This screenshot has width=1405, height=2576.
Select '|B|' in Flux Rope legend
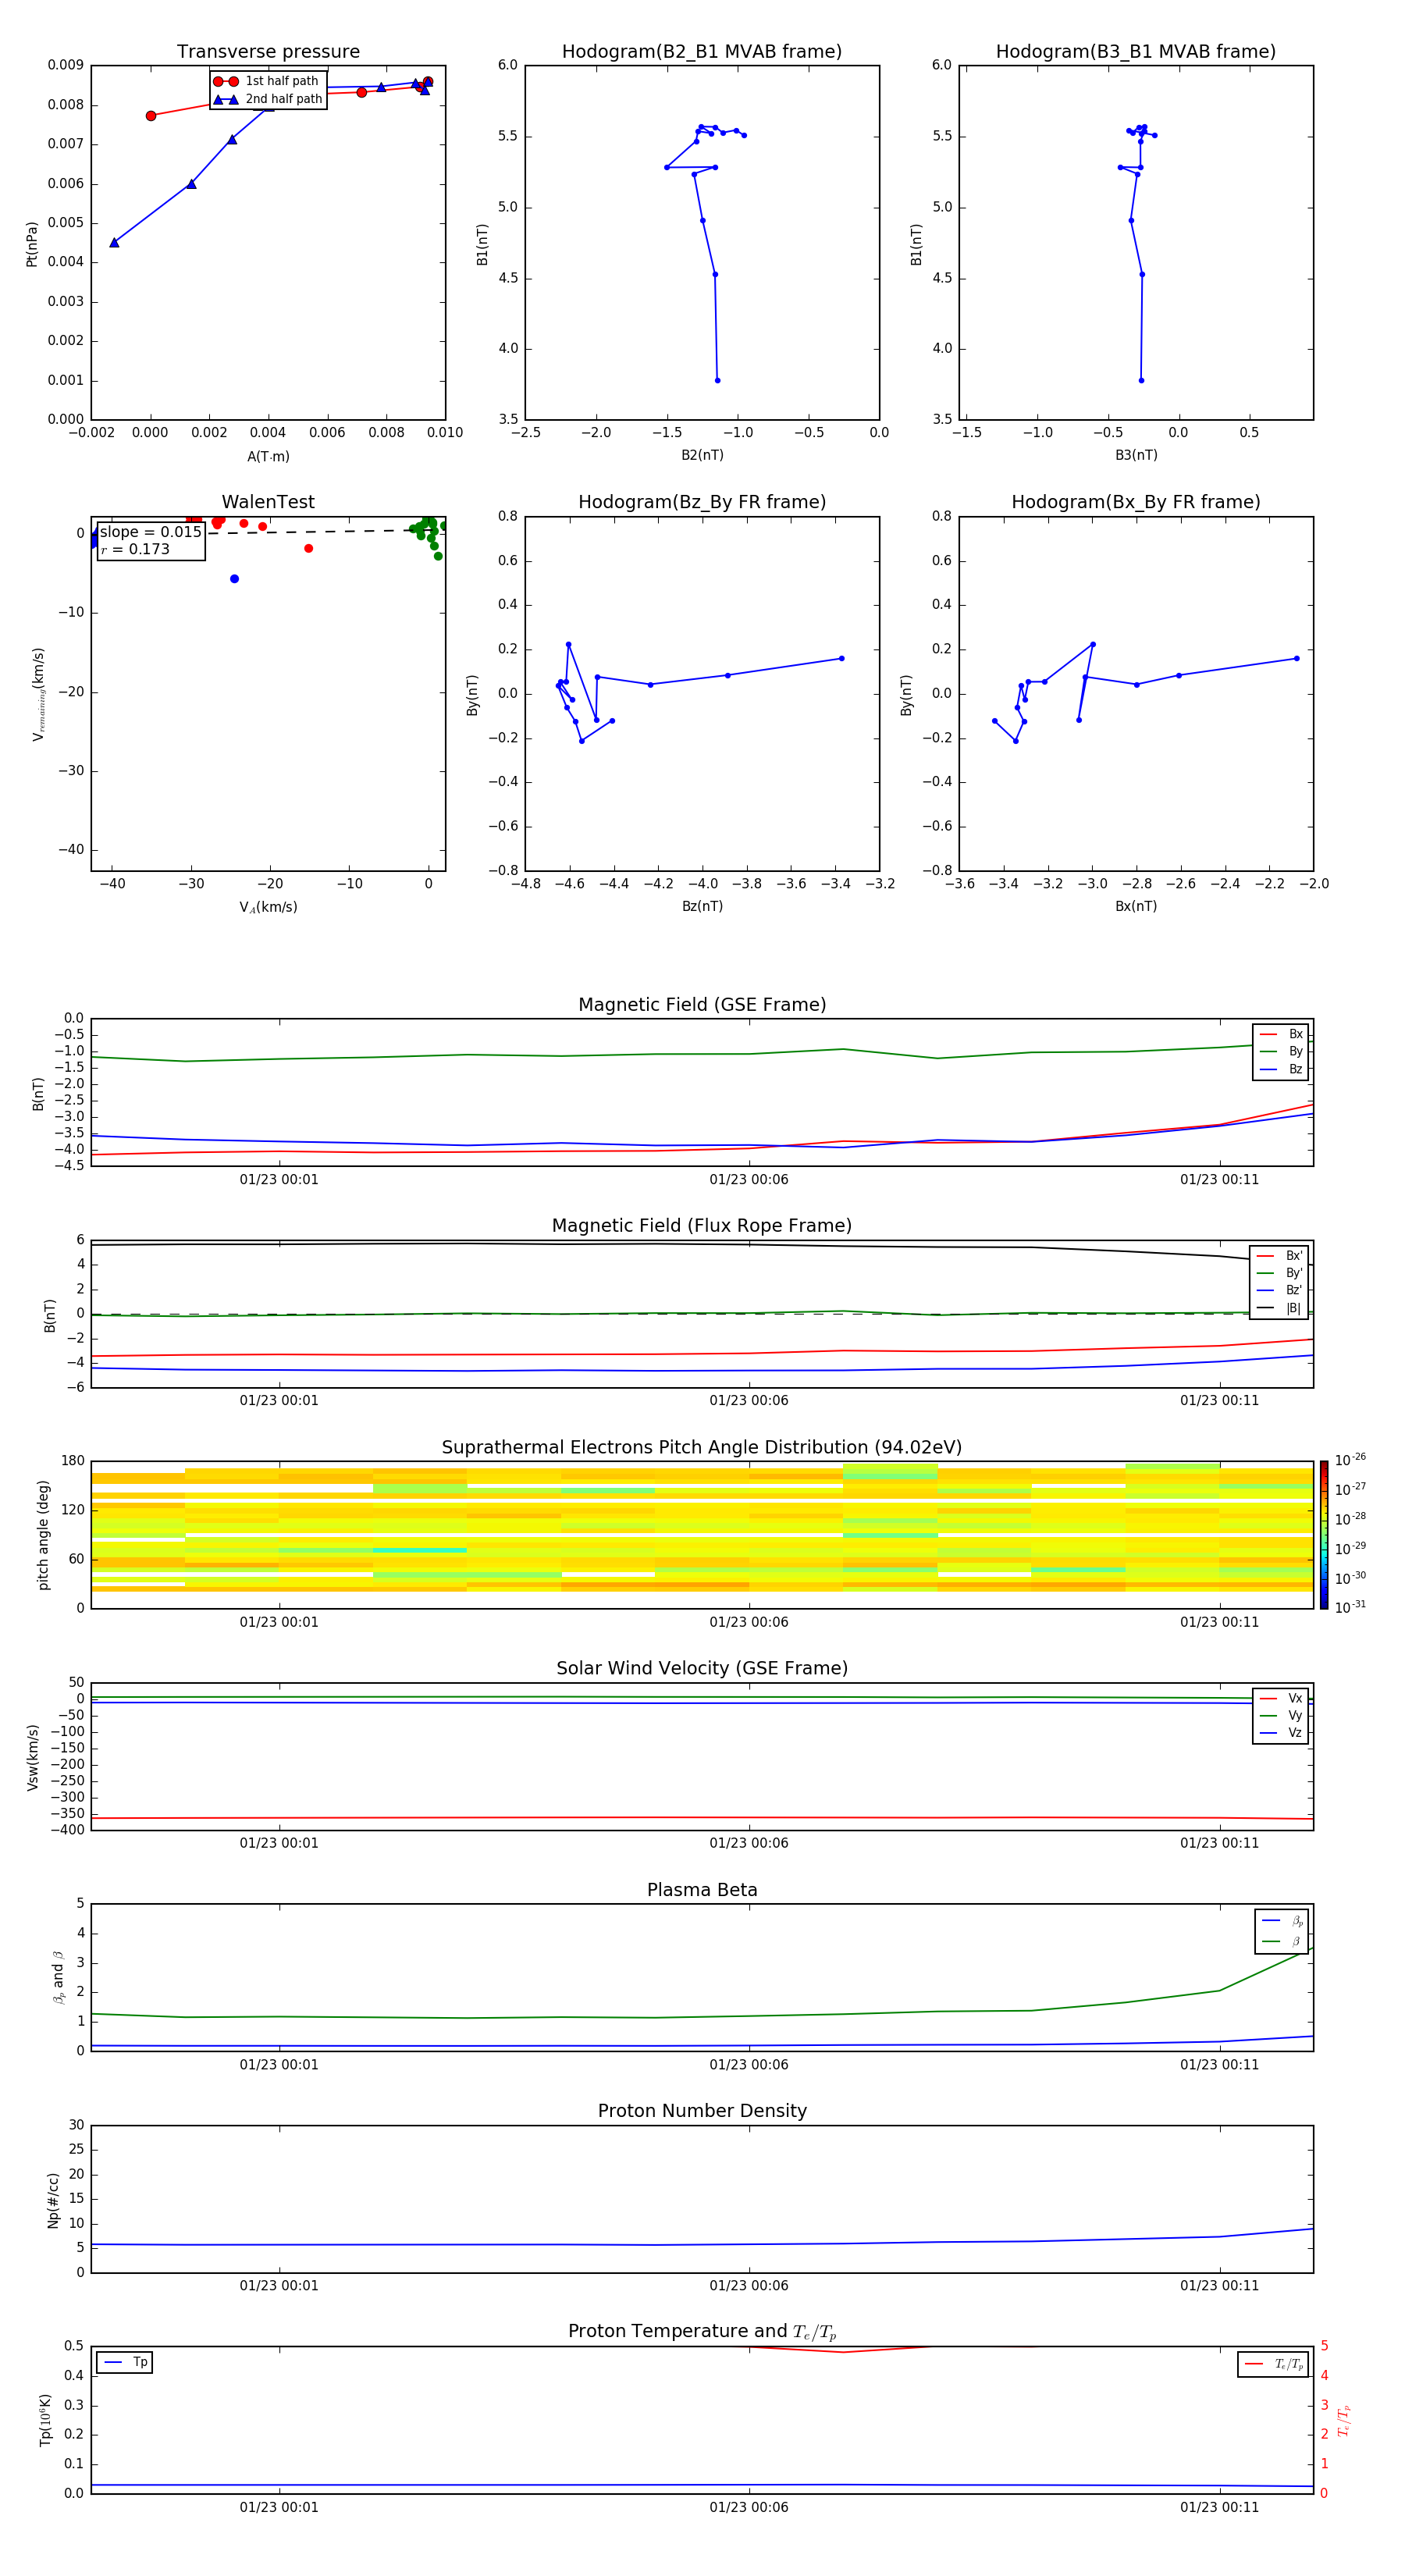coord(1280,1308)
